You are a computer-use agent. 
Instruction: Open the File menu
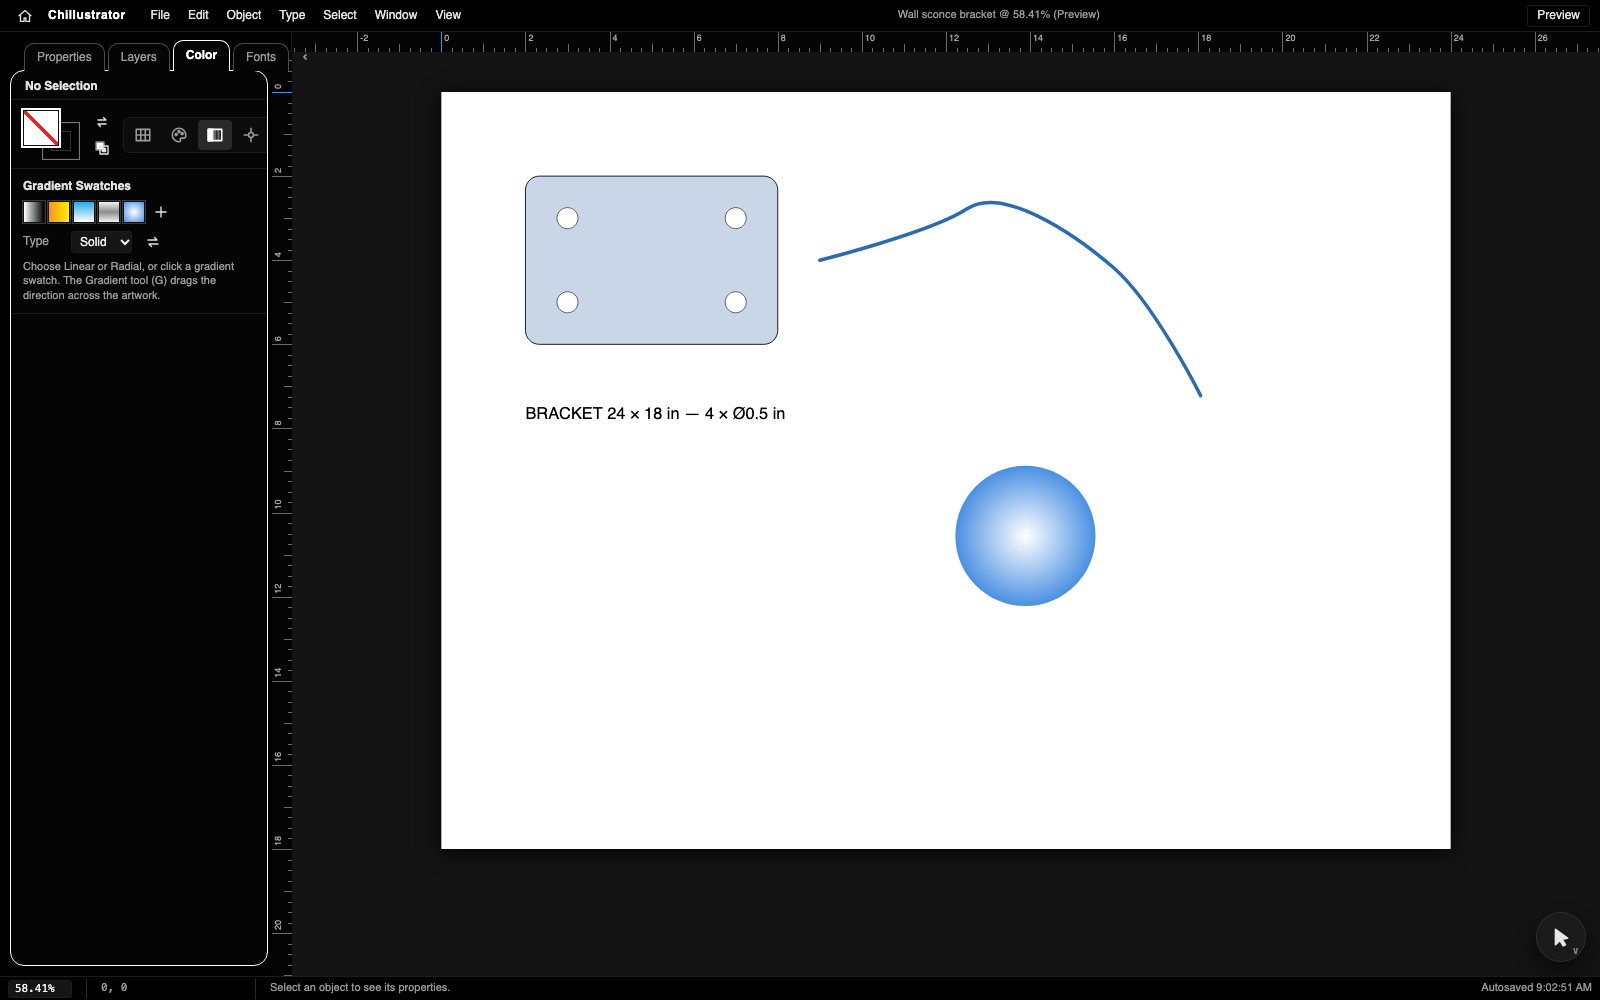[x=160, y=15]
